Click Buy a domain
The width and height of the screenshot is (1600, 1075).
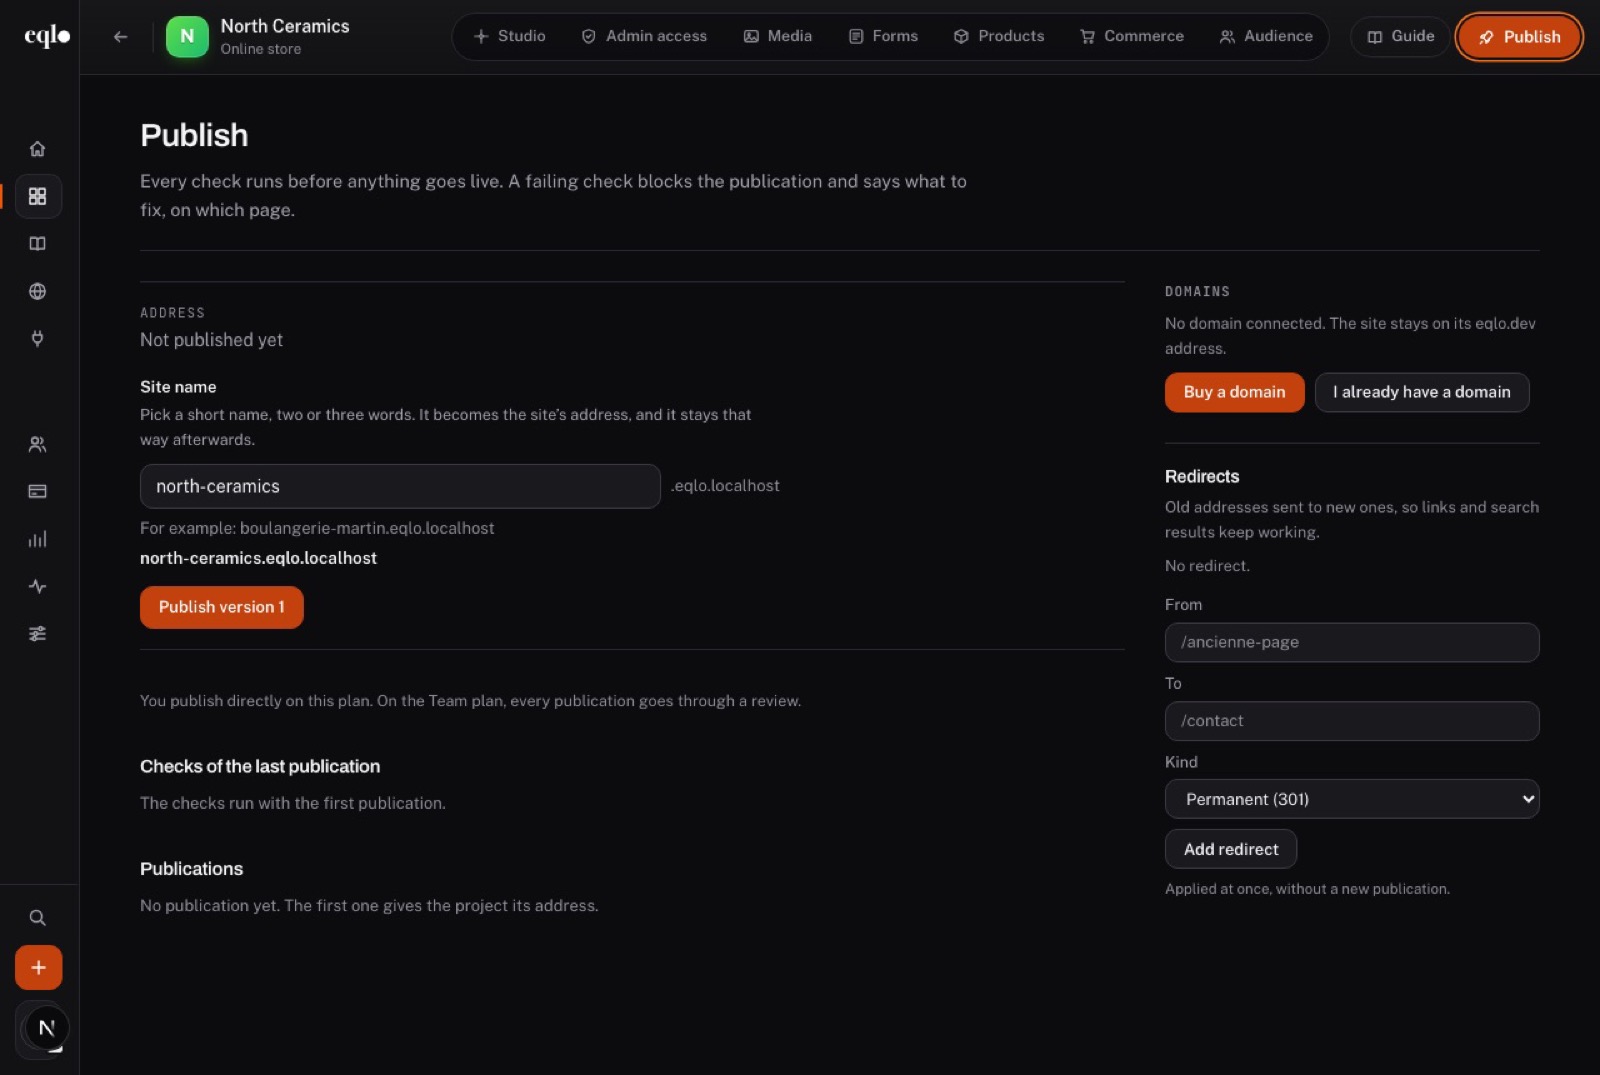tap(1234, 392)
